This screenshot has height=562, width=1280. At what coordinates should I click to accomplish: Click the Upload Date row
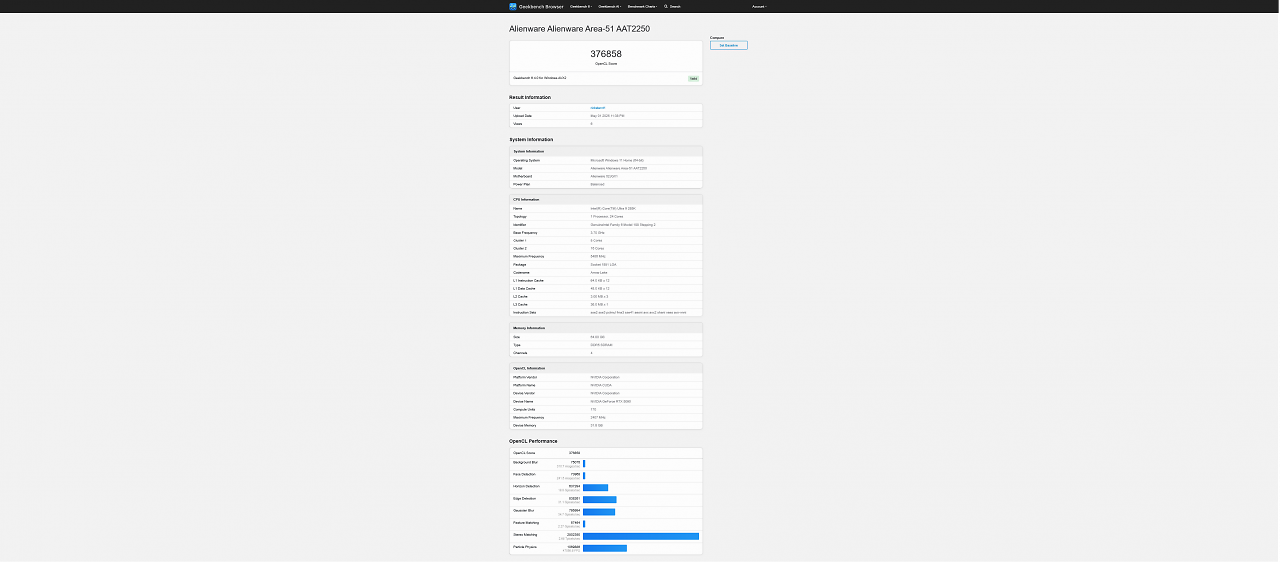pos(606,116)
